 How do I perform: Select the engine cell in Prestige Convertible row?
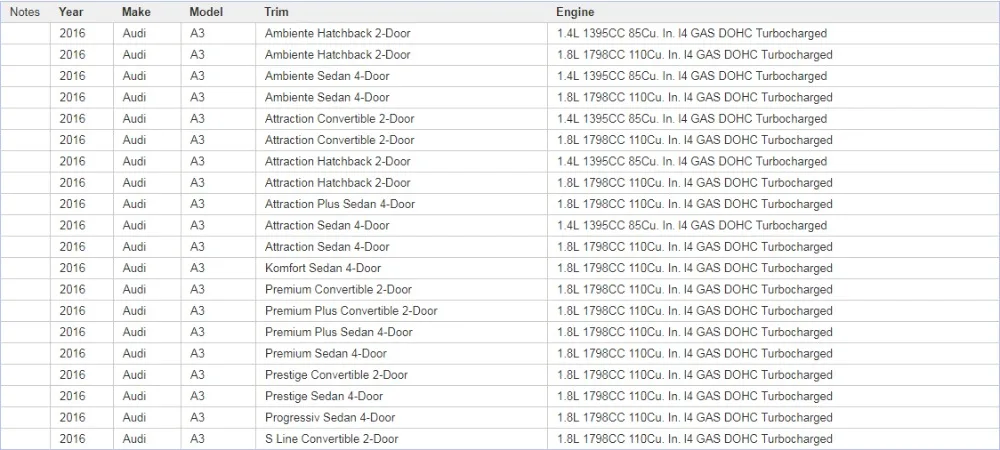click(x=773, y=375)
